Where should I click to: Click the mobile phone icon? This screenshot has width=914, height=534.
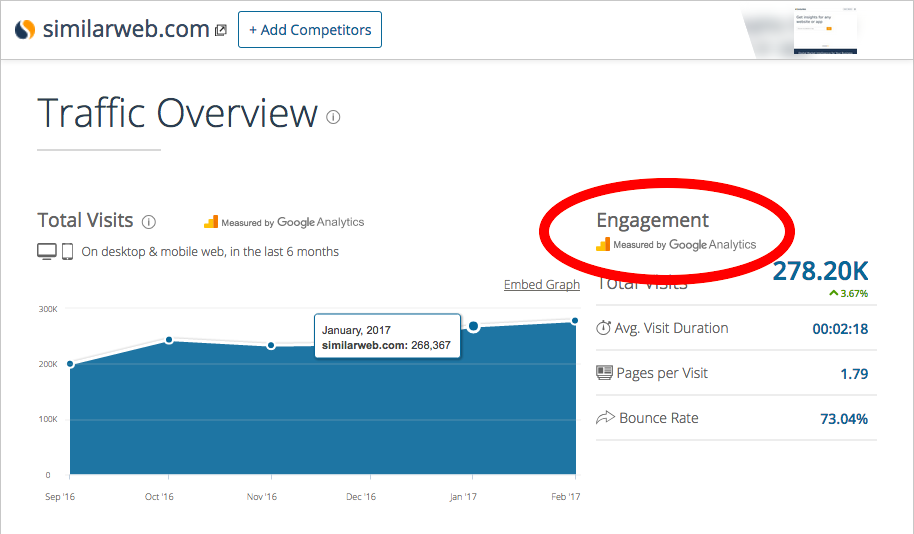coord(67,251)
